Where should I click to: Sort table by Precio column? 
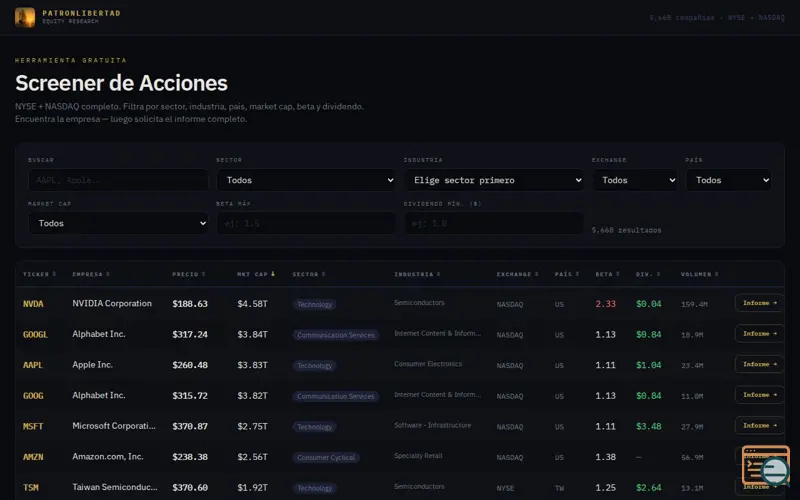click(189, 274)
